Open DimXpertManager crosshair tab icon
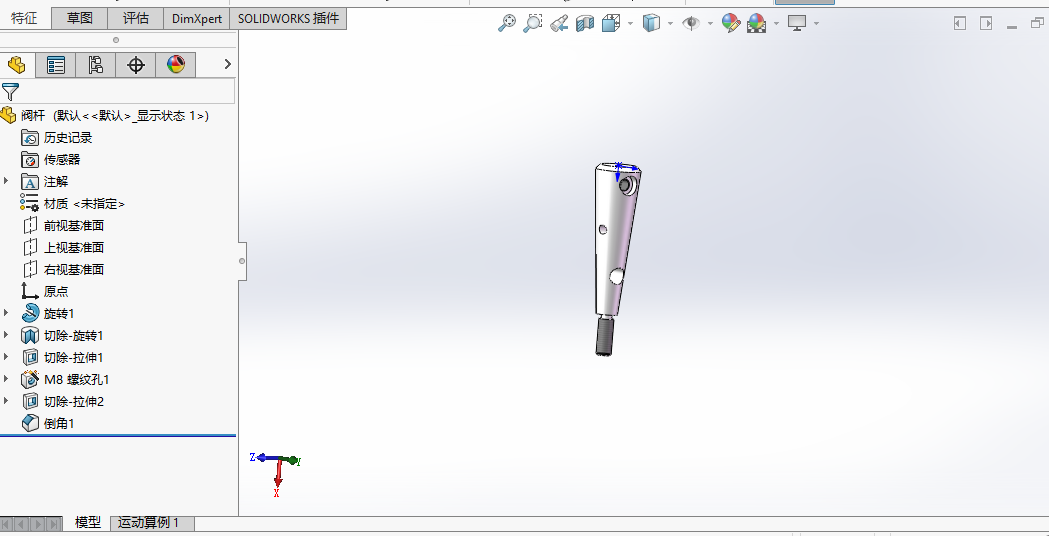 (x=136, y=65)
